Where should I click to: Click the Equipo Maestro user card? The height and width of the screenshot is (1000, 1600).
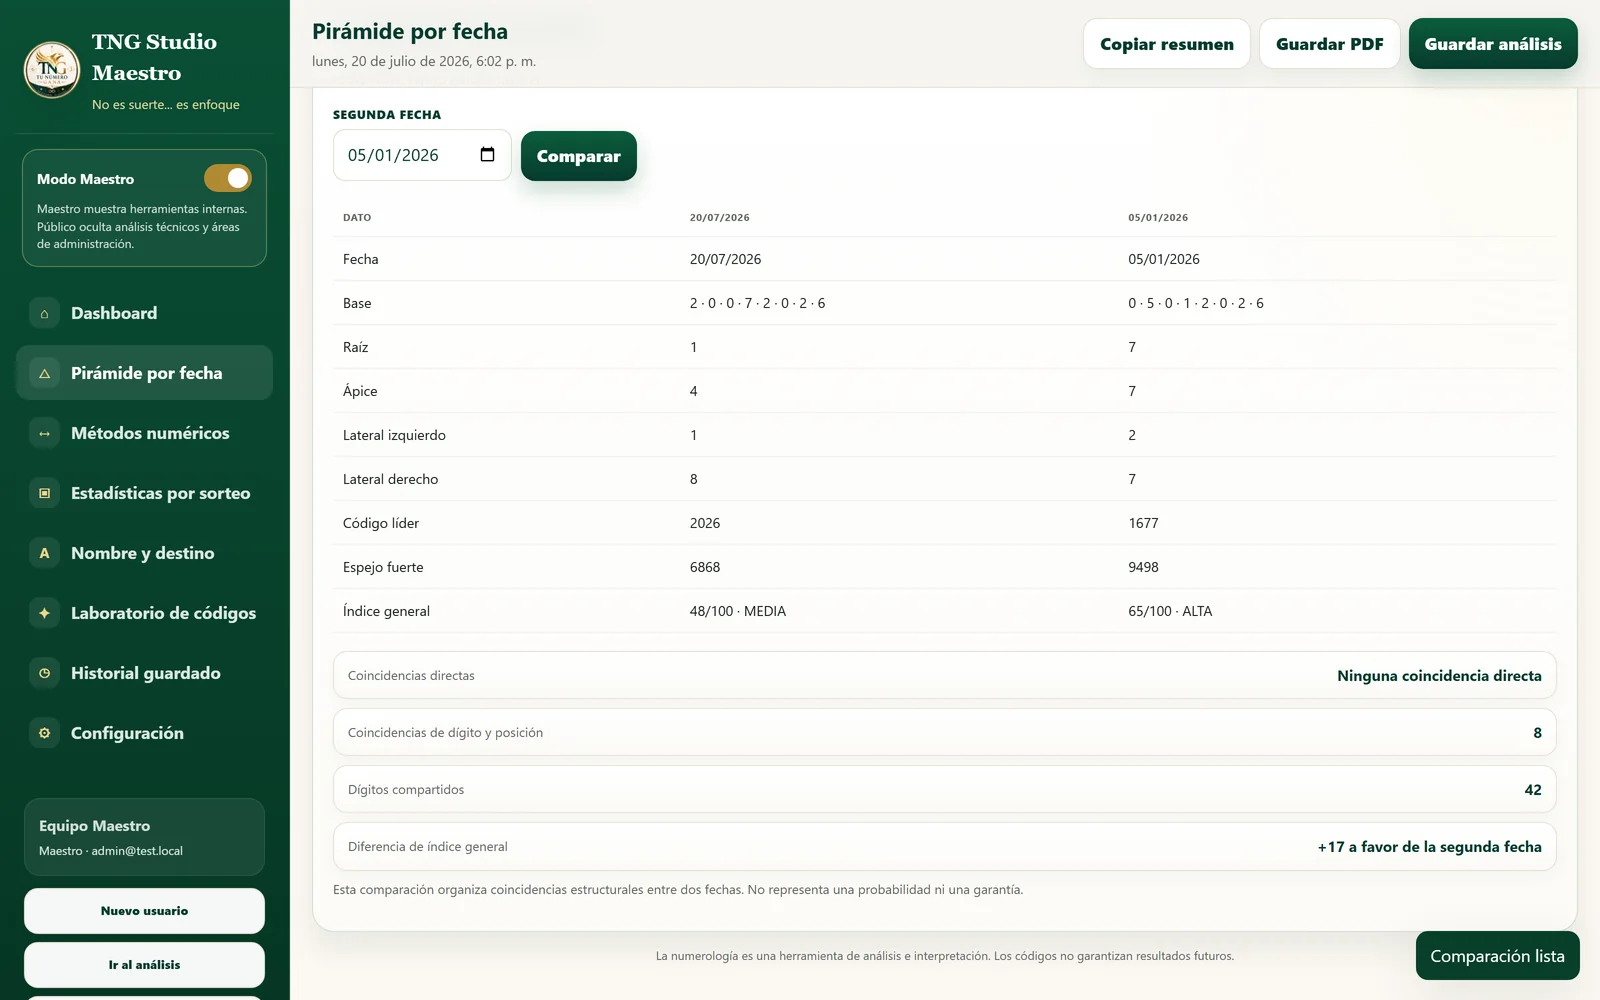coord(144,837)
